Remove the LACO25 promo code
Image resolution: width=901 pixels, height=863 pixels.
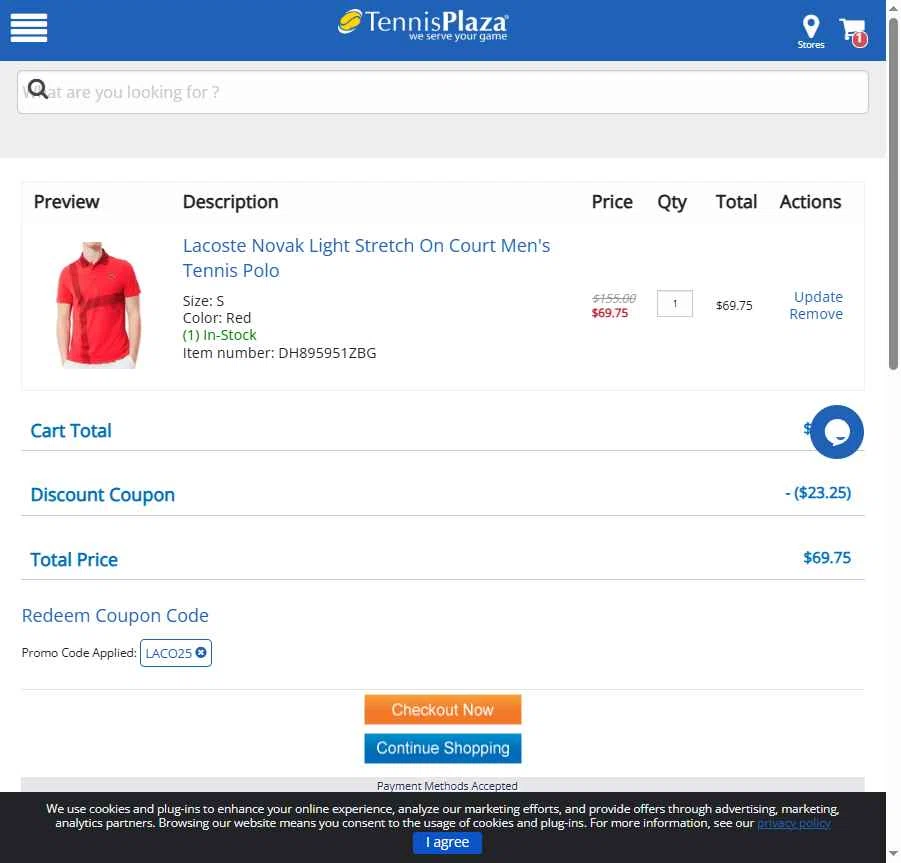pyautogui.click(x=201, y=652)
